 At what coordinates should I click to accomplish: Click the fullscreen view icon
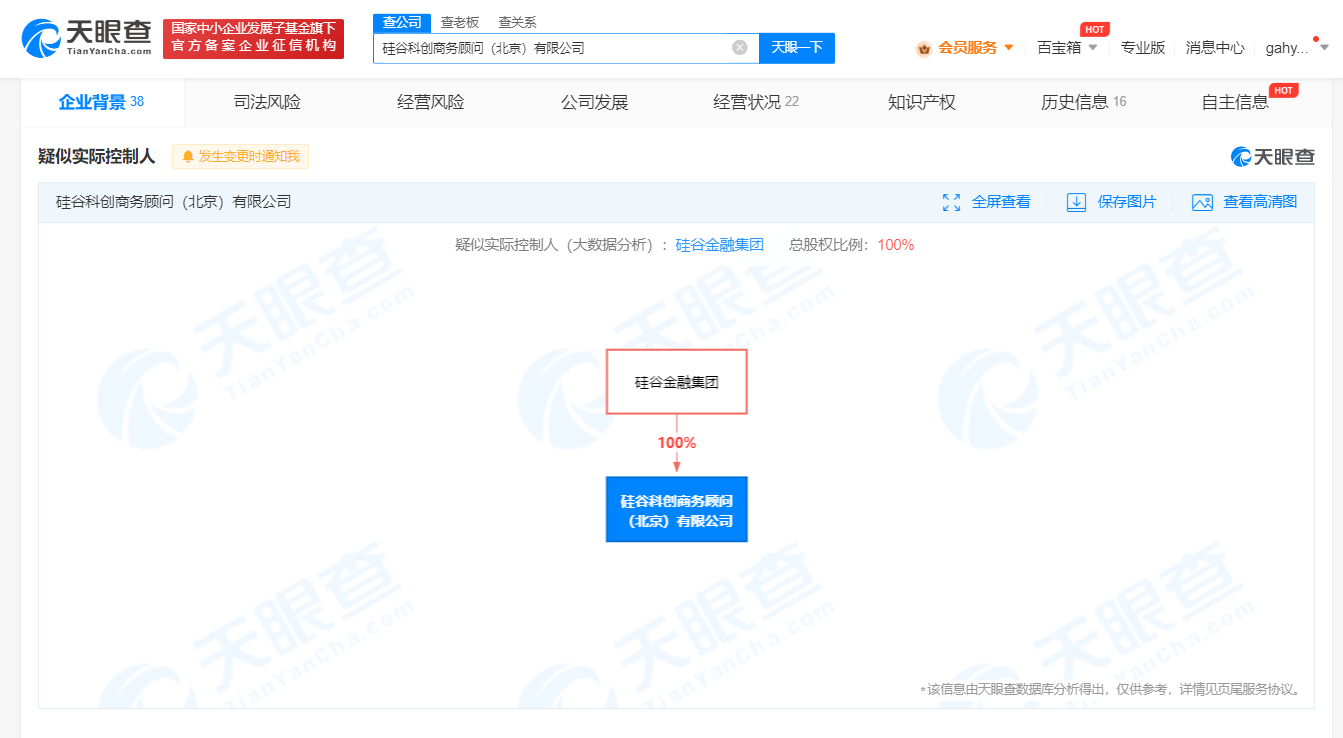951,202
